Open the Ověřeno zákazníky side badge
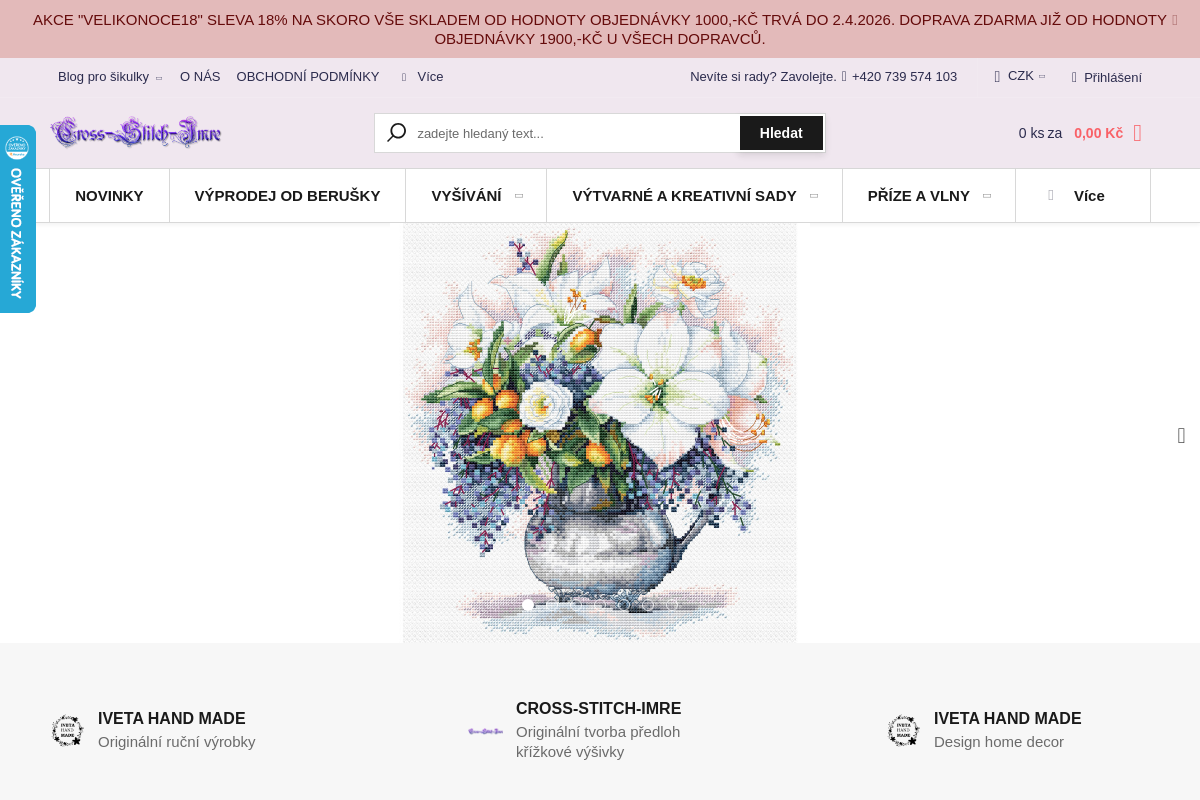Viewport: 1200px width, 800px height. tap(17, 219)
